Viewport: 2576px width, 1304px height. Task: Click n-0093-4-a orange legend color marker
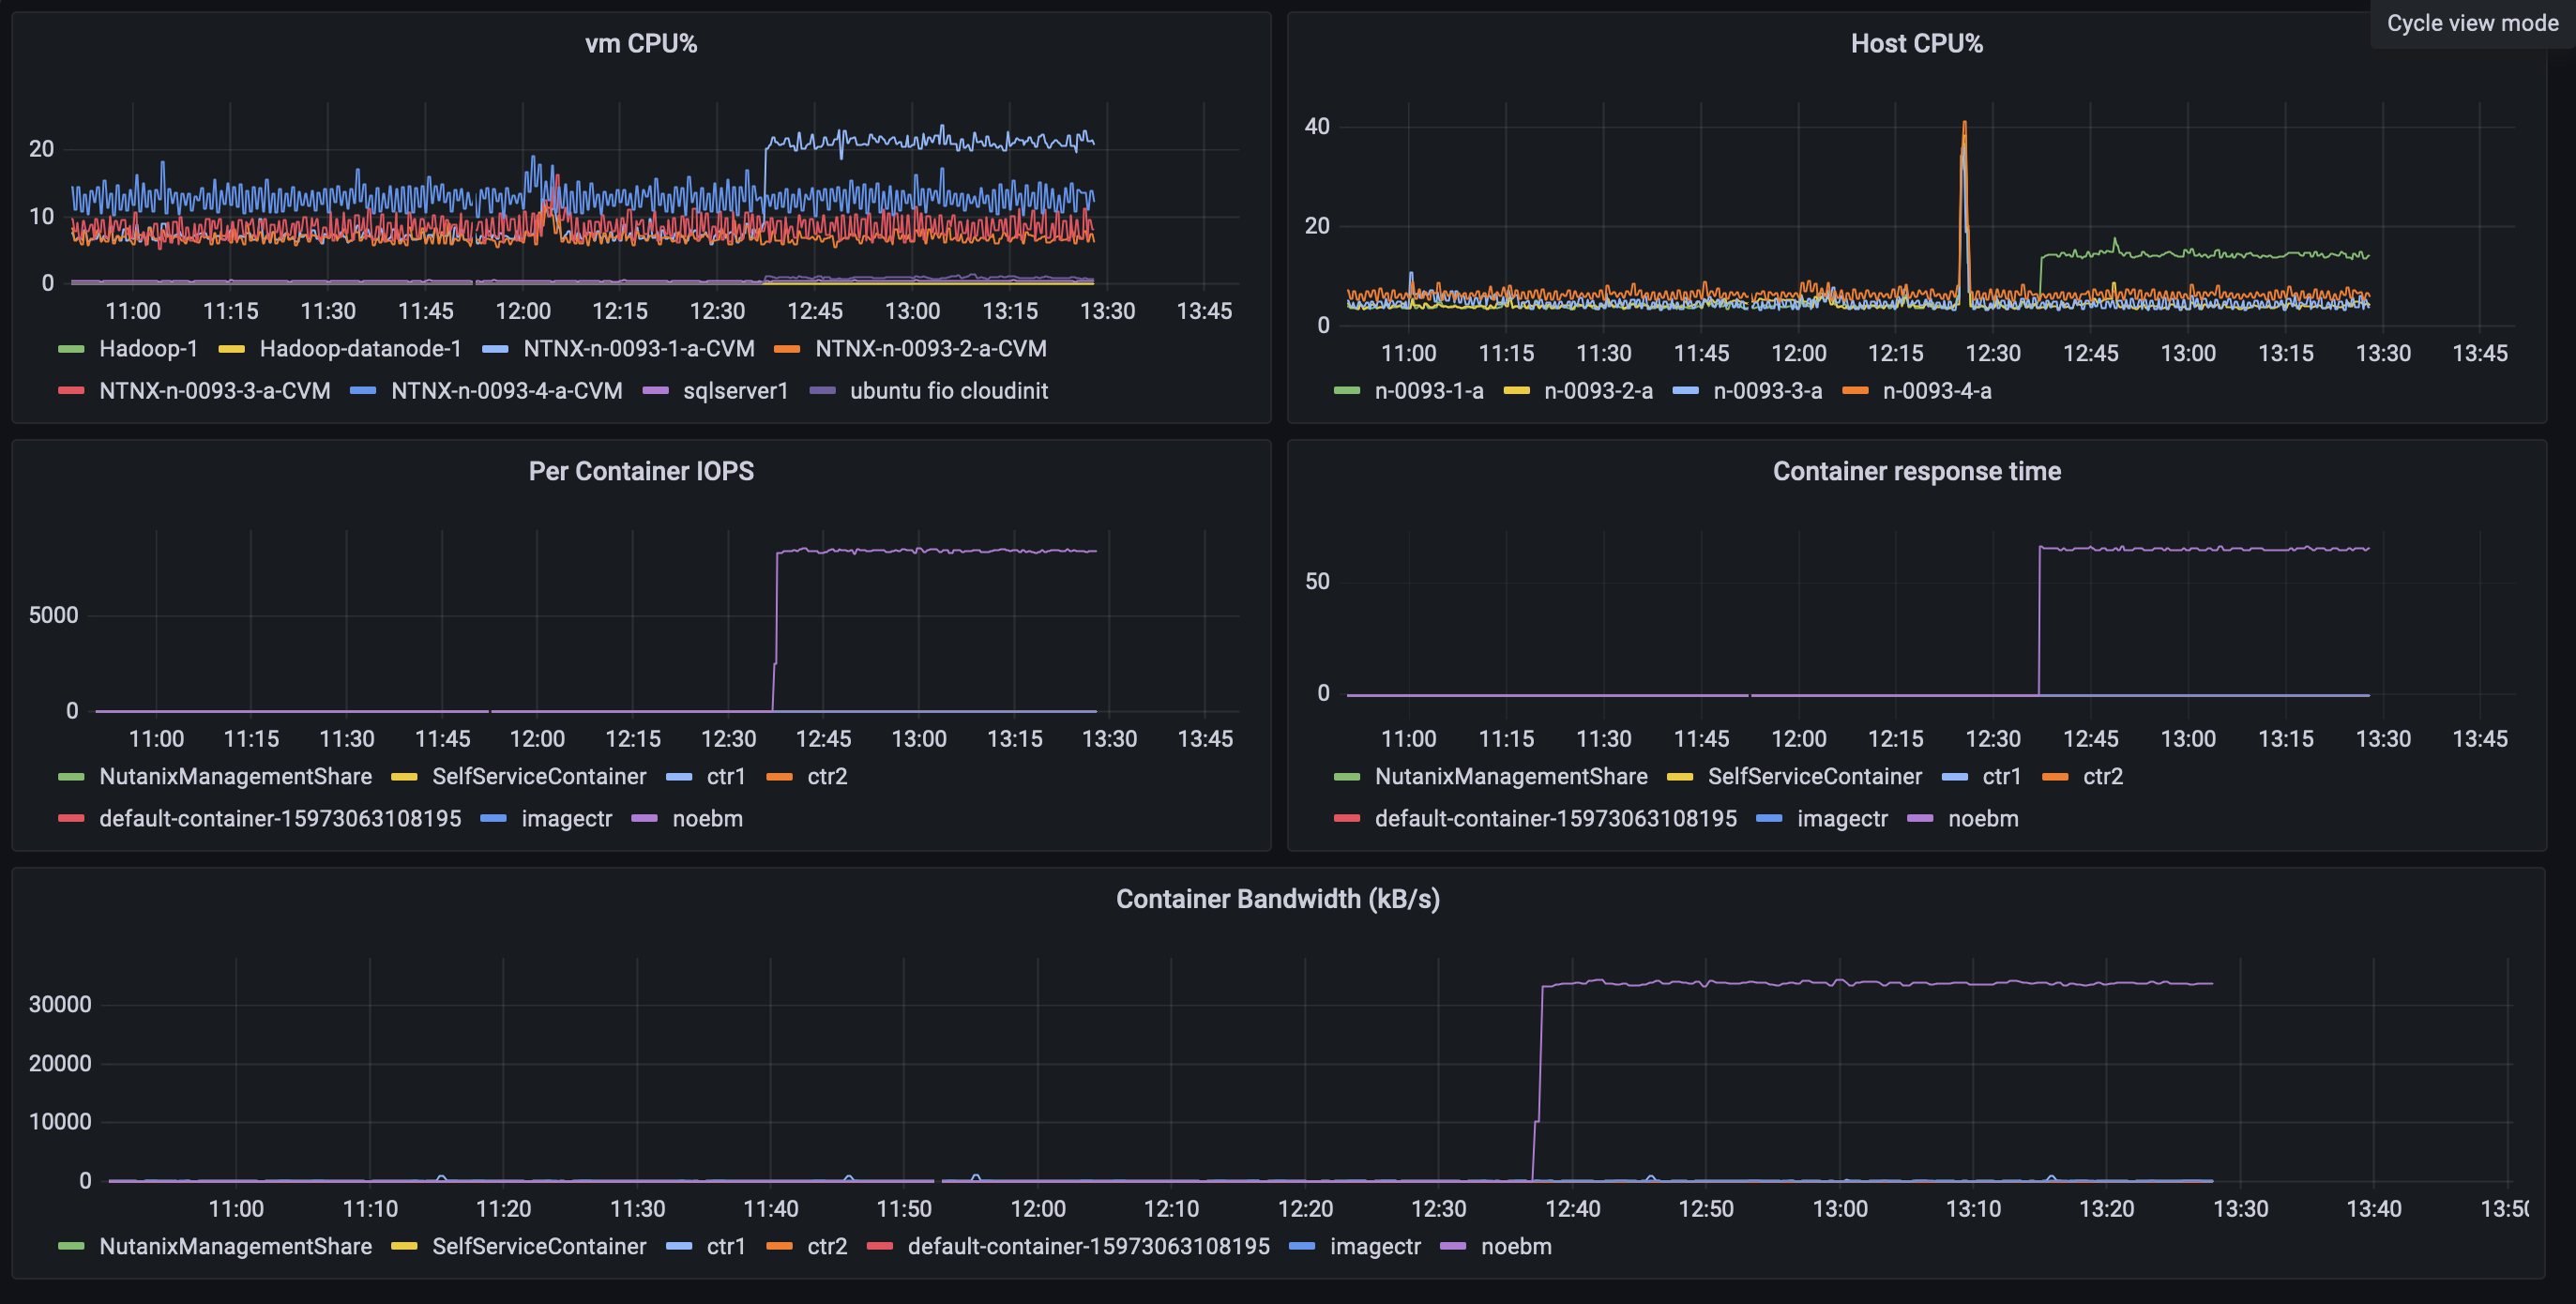click(x=1855, y=391)
